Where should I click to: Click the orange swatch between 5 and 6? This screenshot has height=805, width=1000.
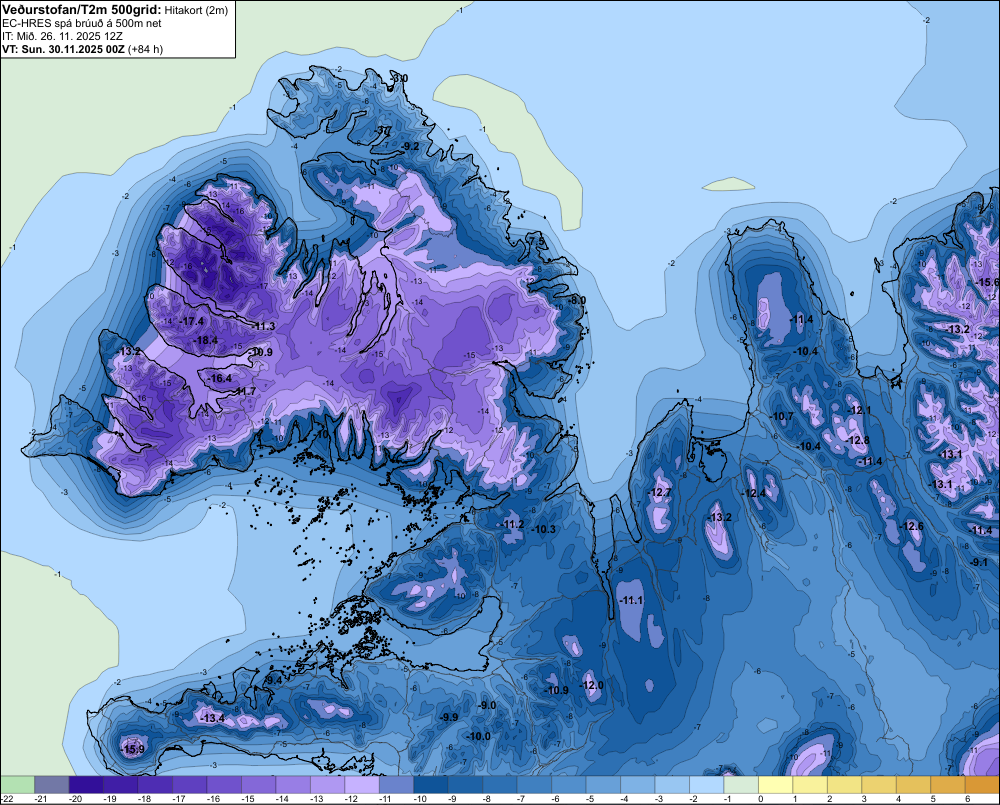click(x=947, y=784)
